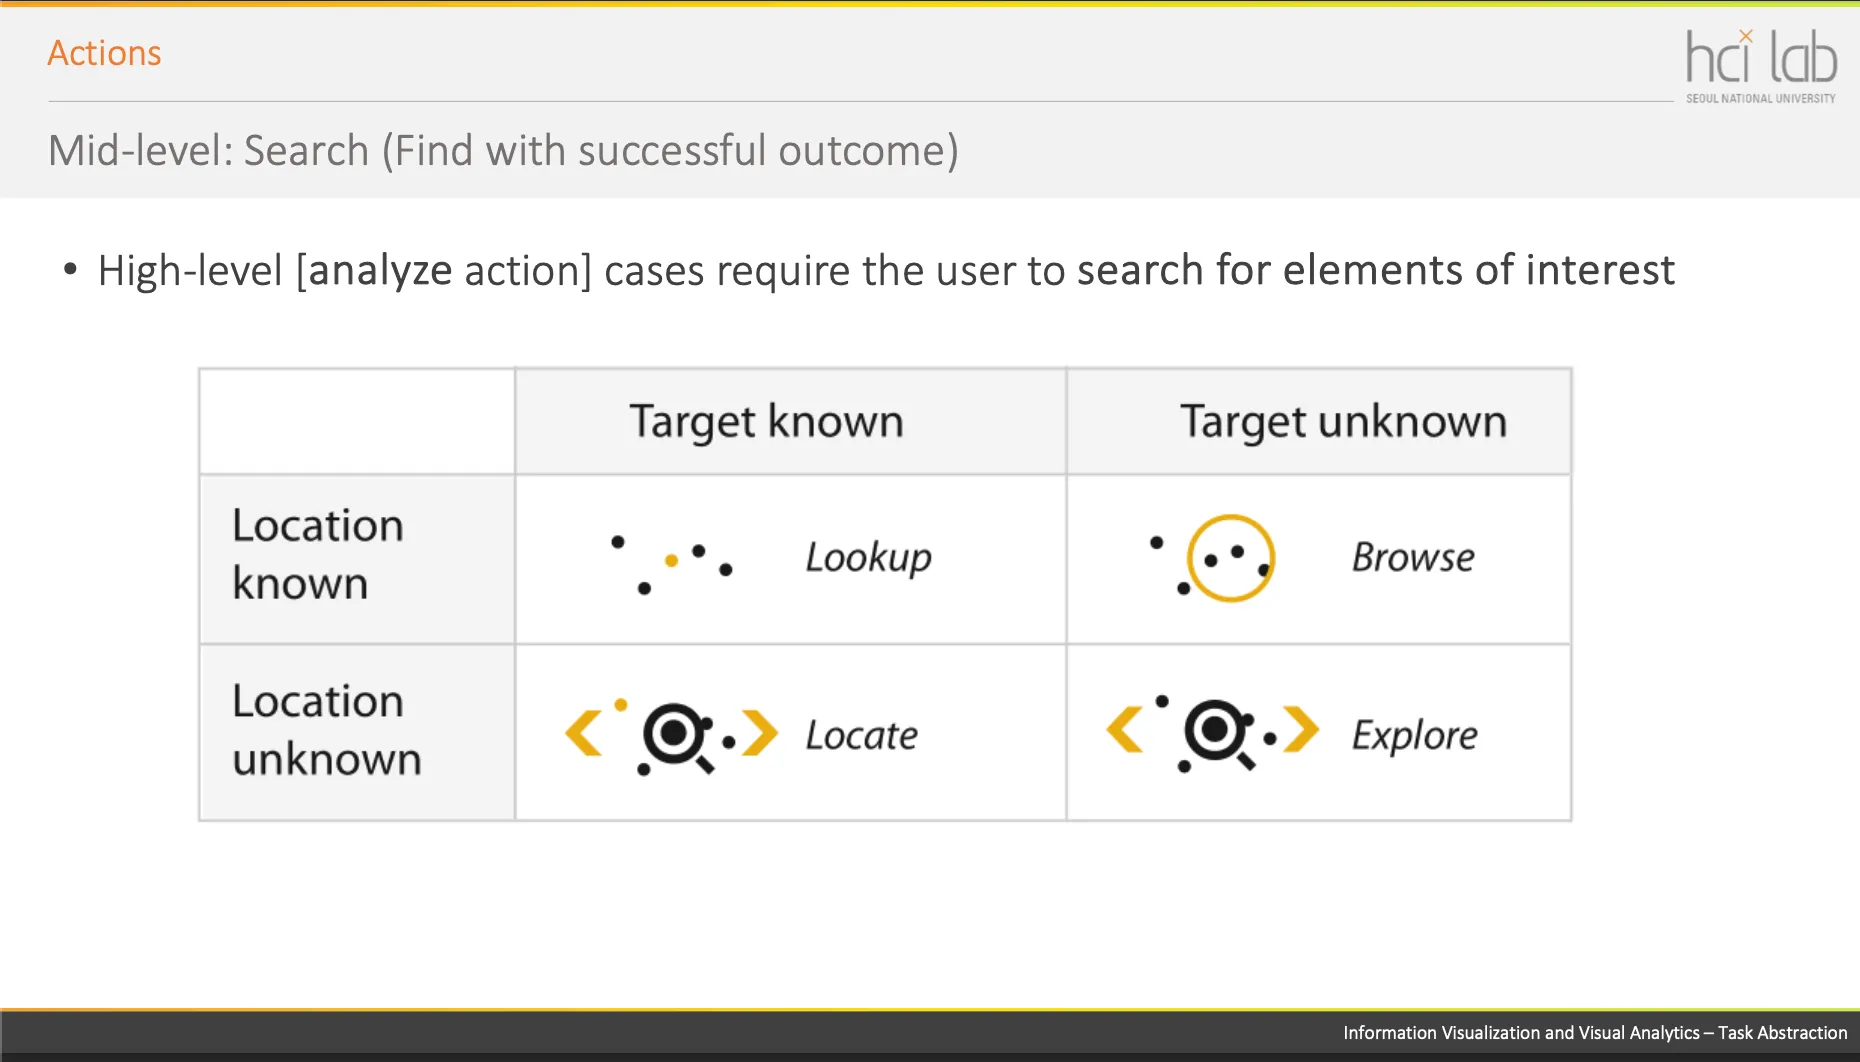Click the Explore magnifier icon

pyautogui.click(x=1219, y=734)
